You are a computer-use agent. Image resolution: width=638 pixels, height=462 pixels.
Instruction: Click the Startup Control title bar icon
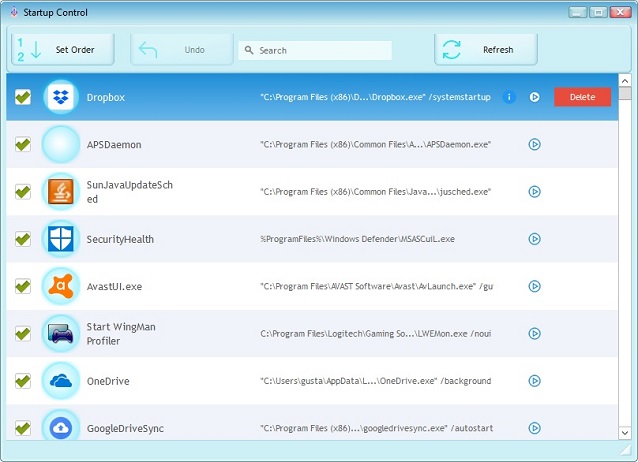point(14,12)
